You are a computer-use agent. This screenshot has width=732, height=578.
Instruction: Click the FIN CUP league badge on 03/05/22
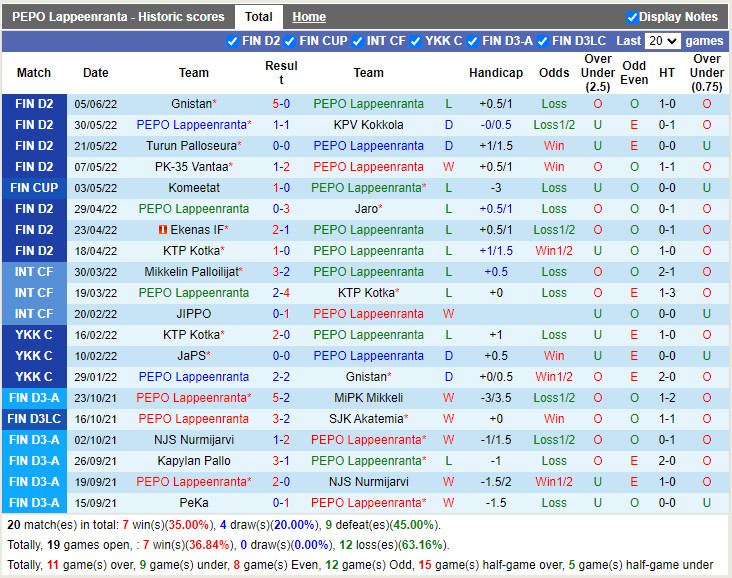click(x=34, y=188)
